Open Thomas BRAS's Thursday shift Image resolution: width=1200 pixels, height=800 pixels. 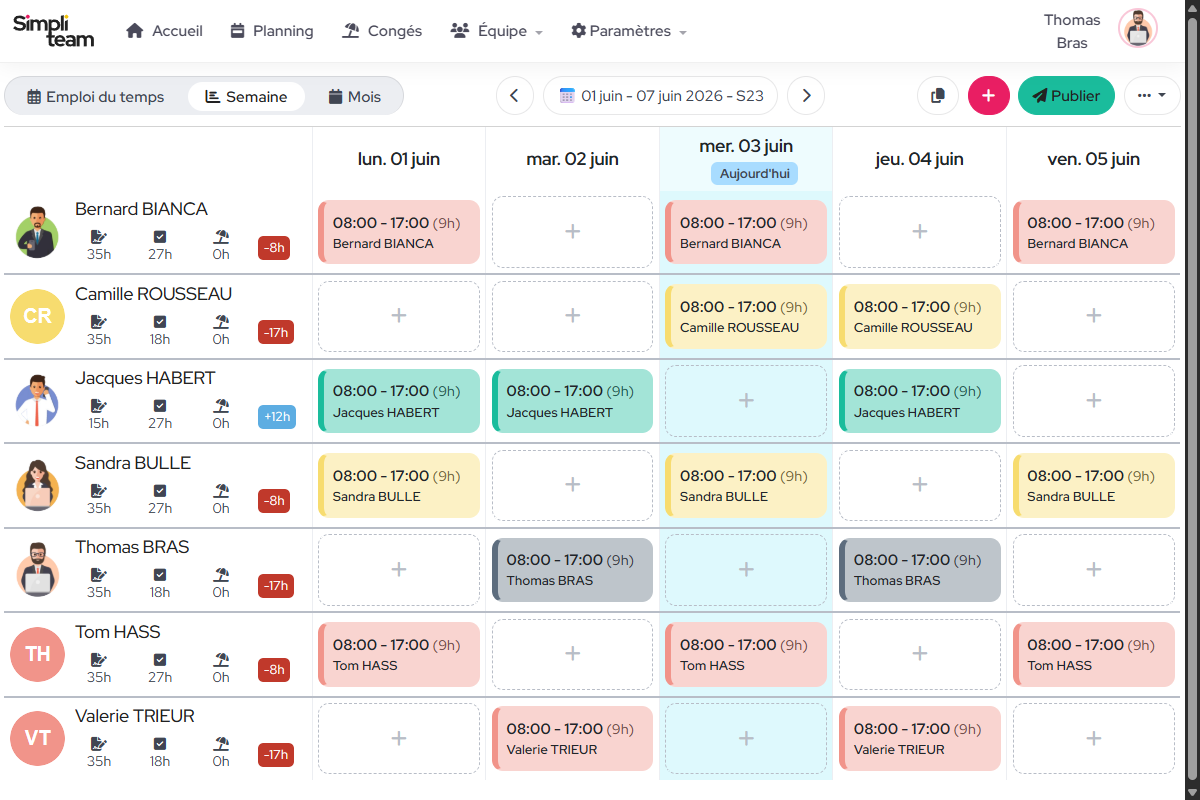pyautogui.click(x=920, y=570)
